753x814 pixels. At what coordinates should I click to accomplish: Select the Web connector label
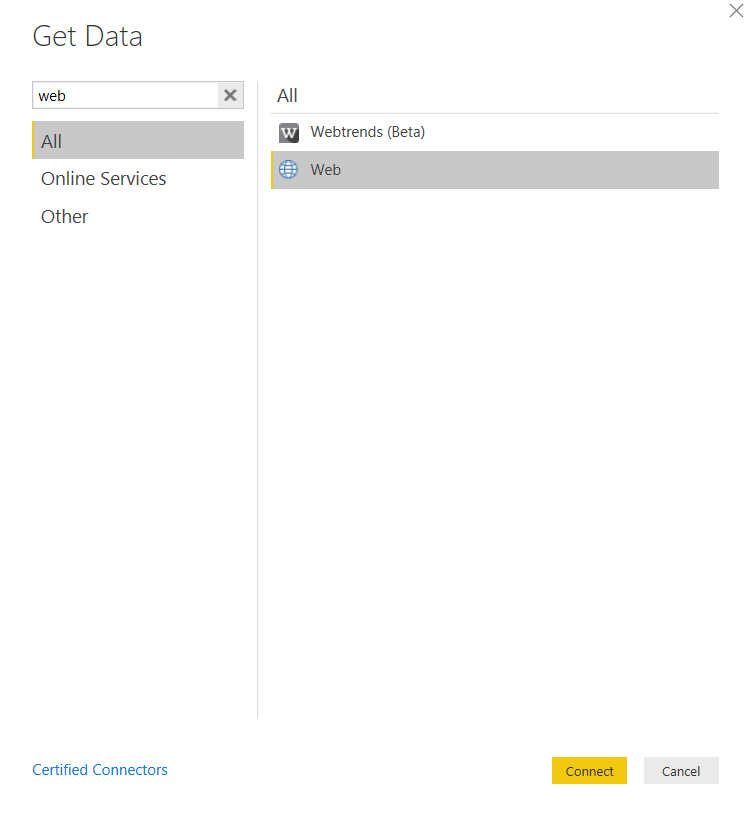[326, 170]
